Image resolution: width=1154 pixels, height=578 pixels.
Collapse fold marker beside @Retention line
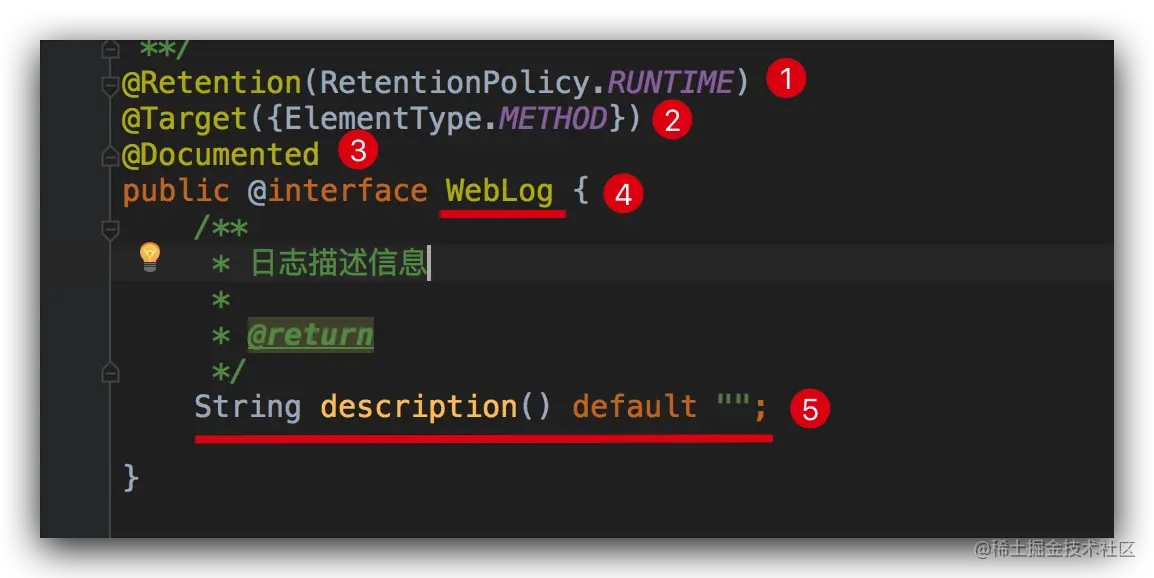110,85
